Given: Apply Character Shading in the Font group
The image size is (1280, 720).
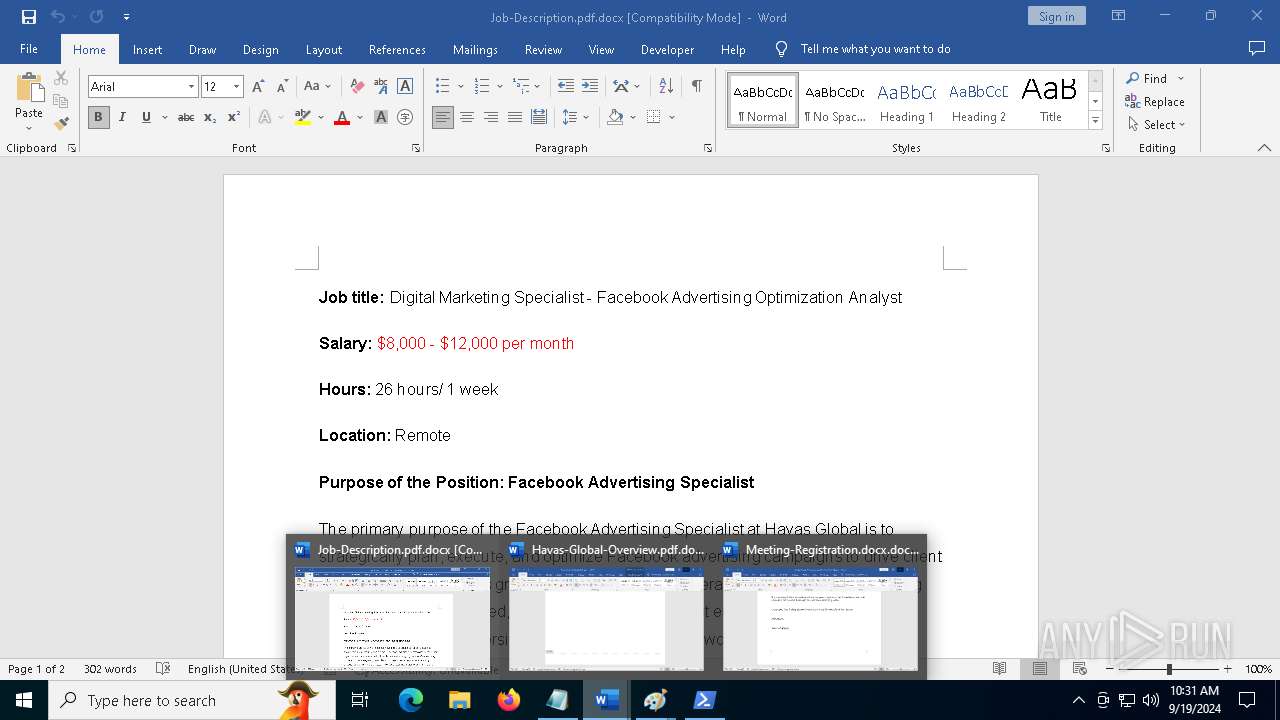Looking at the screenshot, I should pyautogui.click(x=381, y=117).
